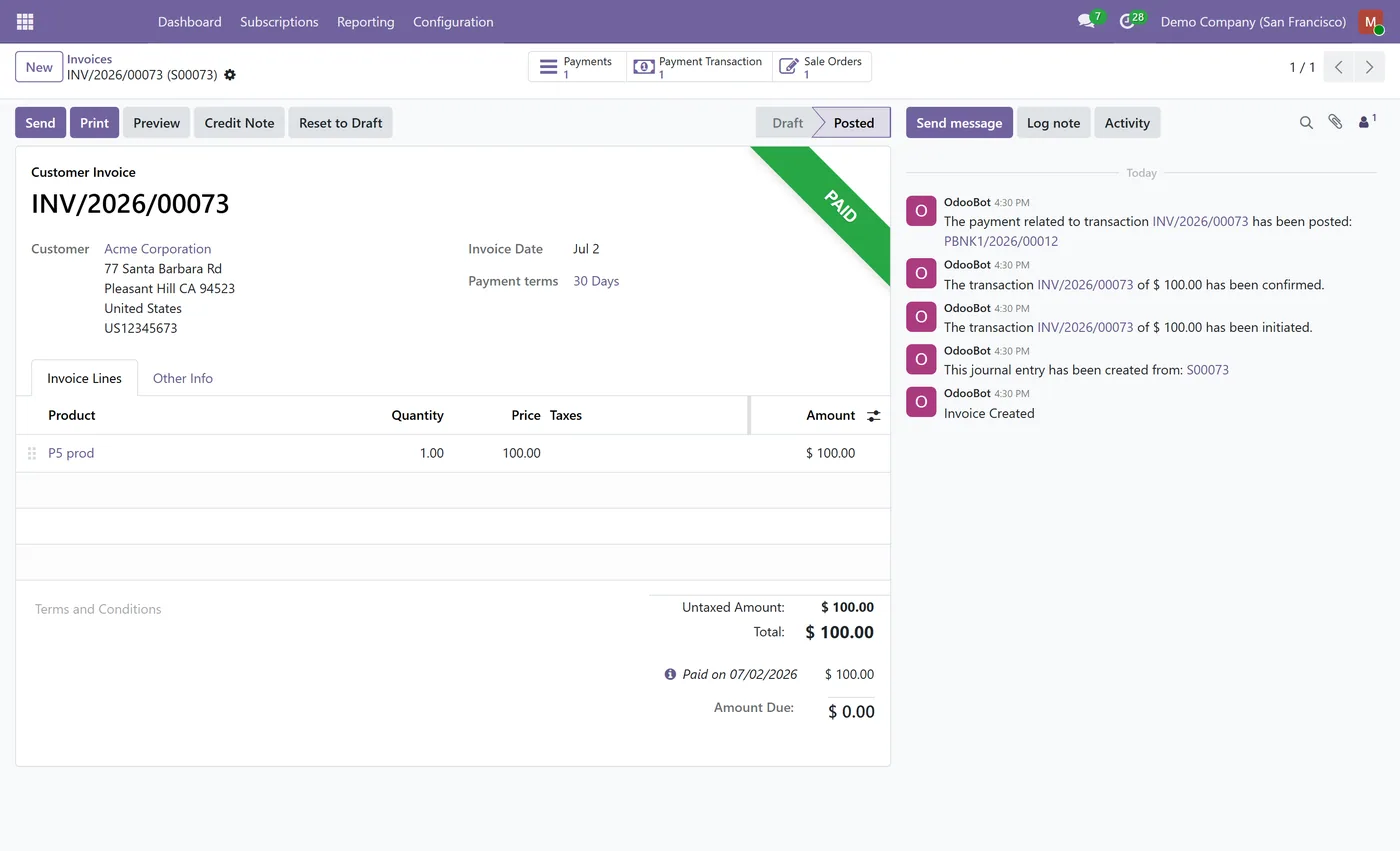Click the user avatar in the top bar
This screenshot has width=1400, height=851.
pyautogui.click(x=1370, y=21)
